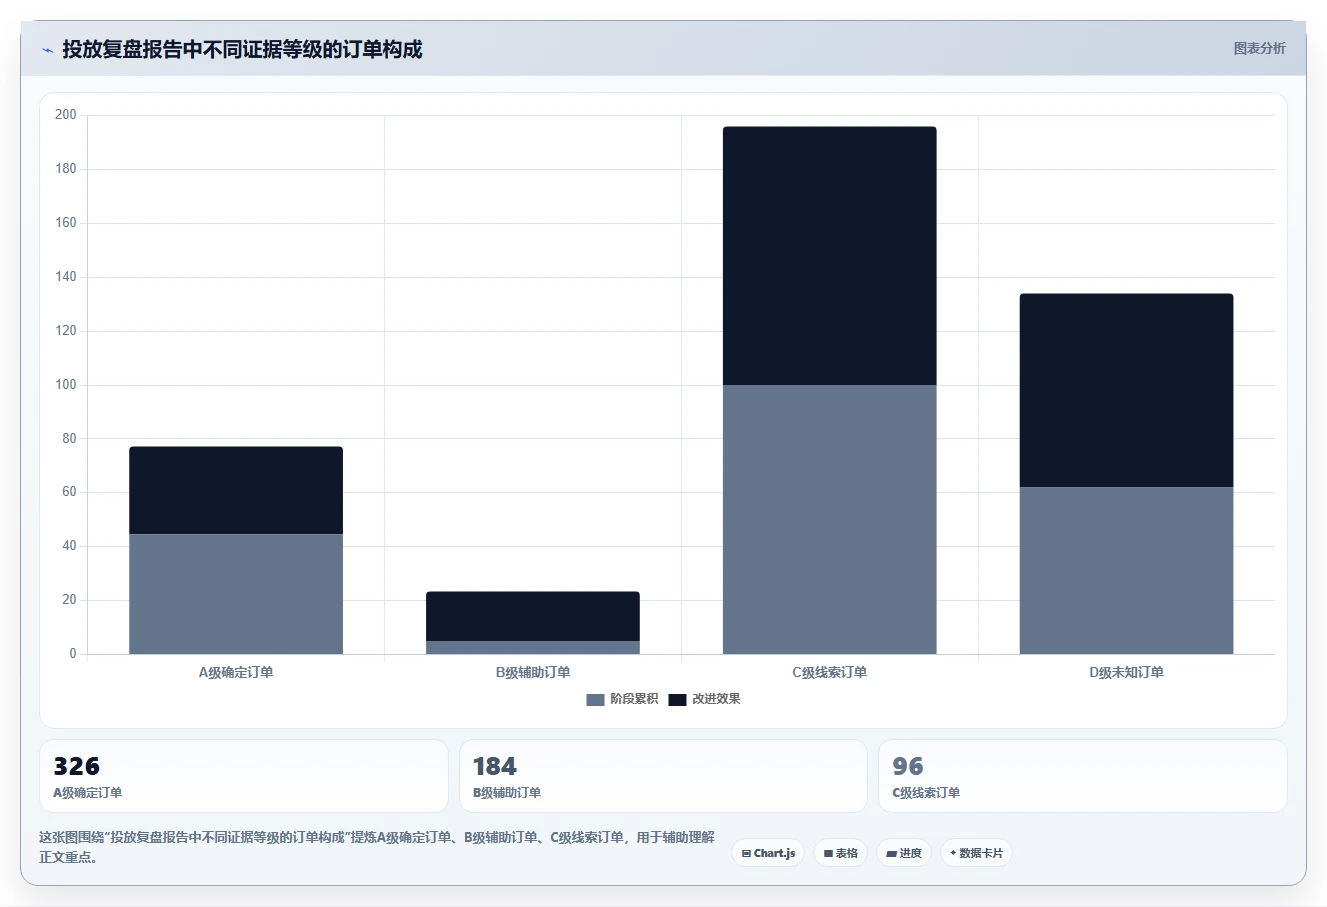The image size is (1327, 907).
Task: Click the dark 改进效果 segment of D级未知订单 bar
Action: (1127, 390)
